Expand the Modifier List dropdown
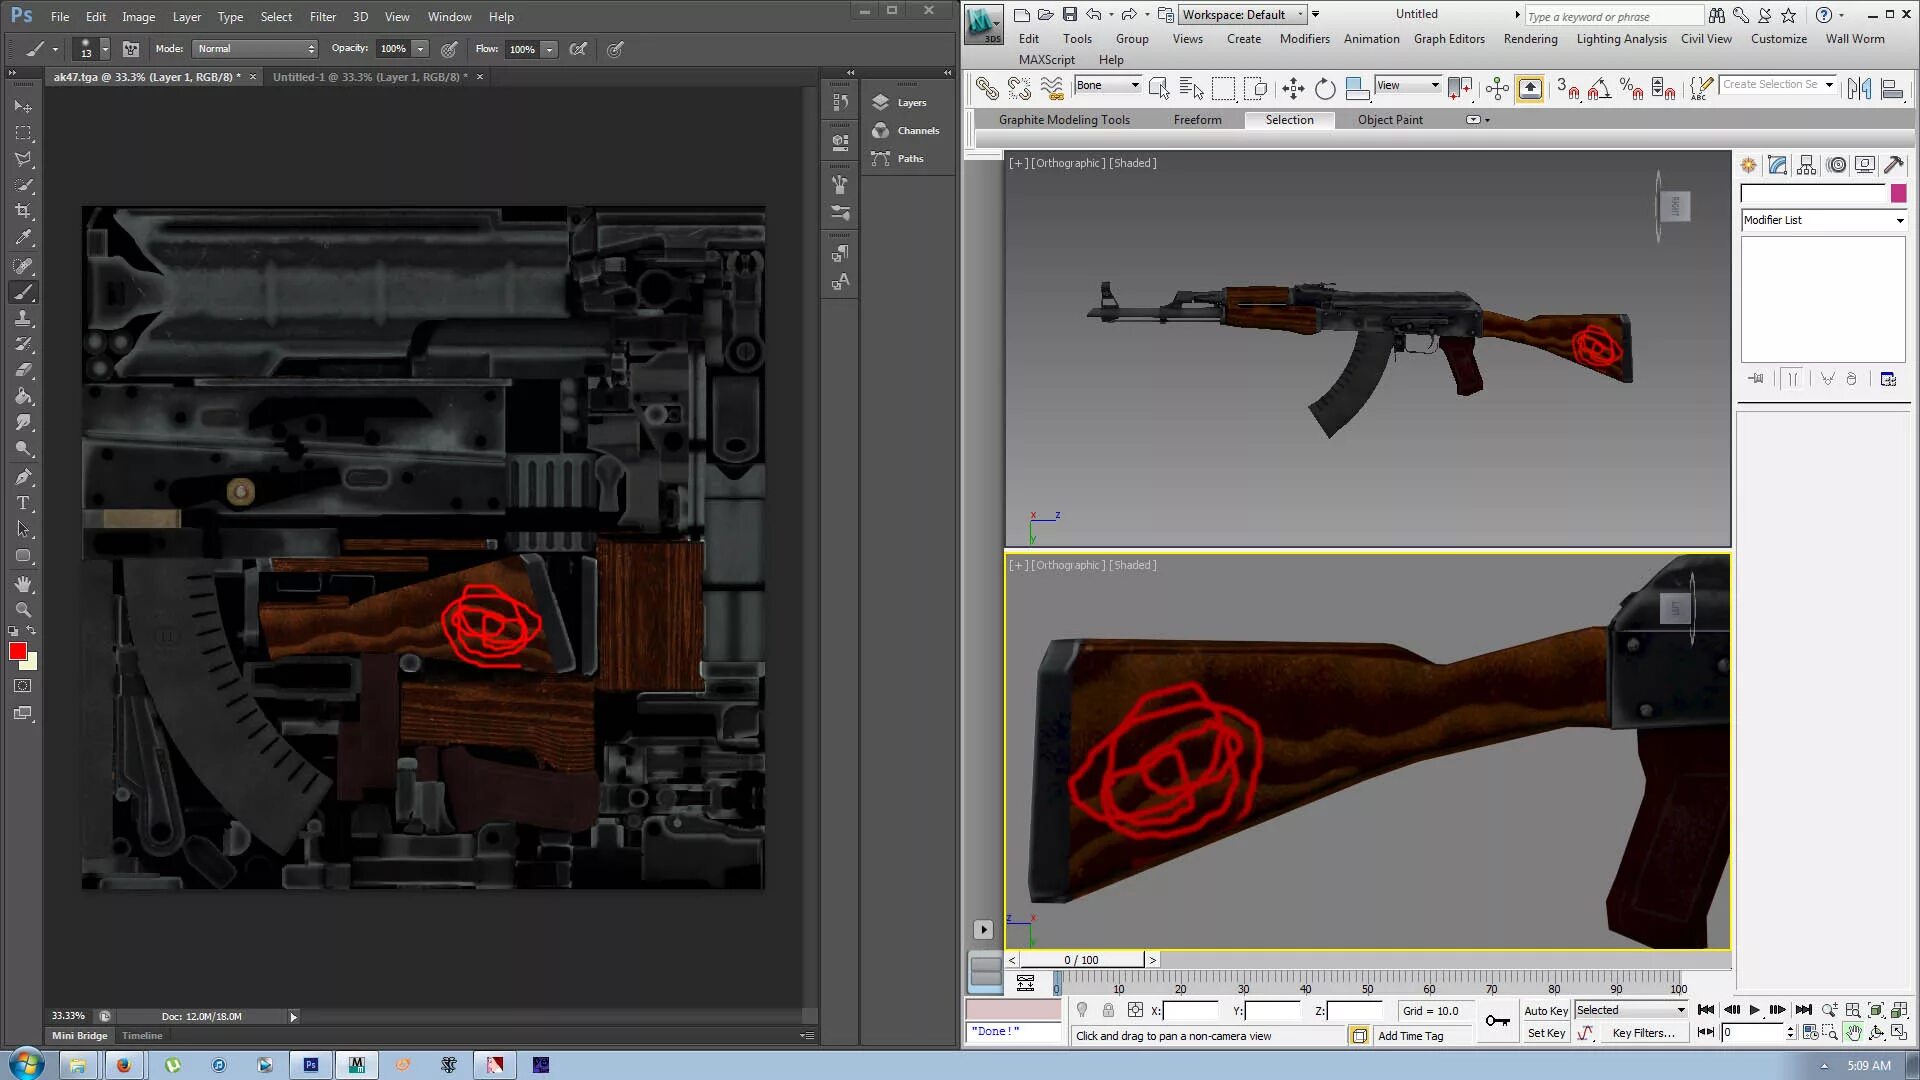 tap(1822, 220)
